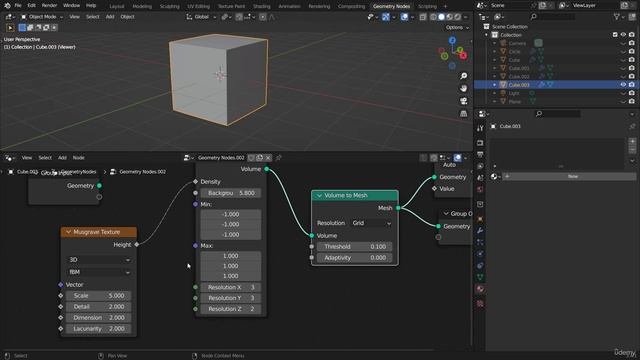This screenshot has height=360, width=640.
Task: Toggle Cube.003 eye visibility in outliner
Action: coord(623,84)
